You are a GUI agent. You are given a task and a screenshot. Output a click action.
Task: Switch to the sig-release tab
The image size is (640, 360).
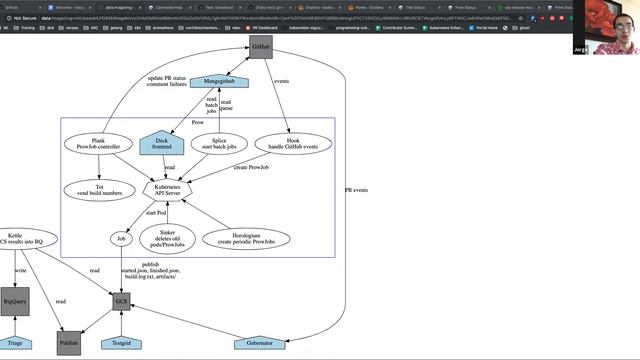(x=518, y=7)
